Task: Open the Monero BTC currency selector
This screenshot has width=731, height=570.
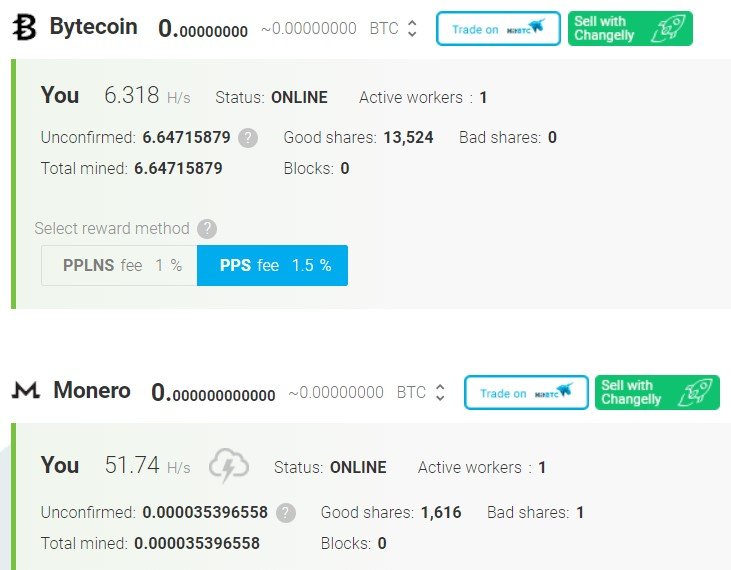Action: (439, 393)
